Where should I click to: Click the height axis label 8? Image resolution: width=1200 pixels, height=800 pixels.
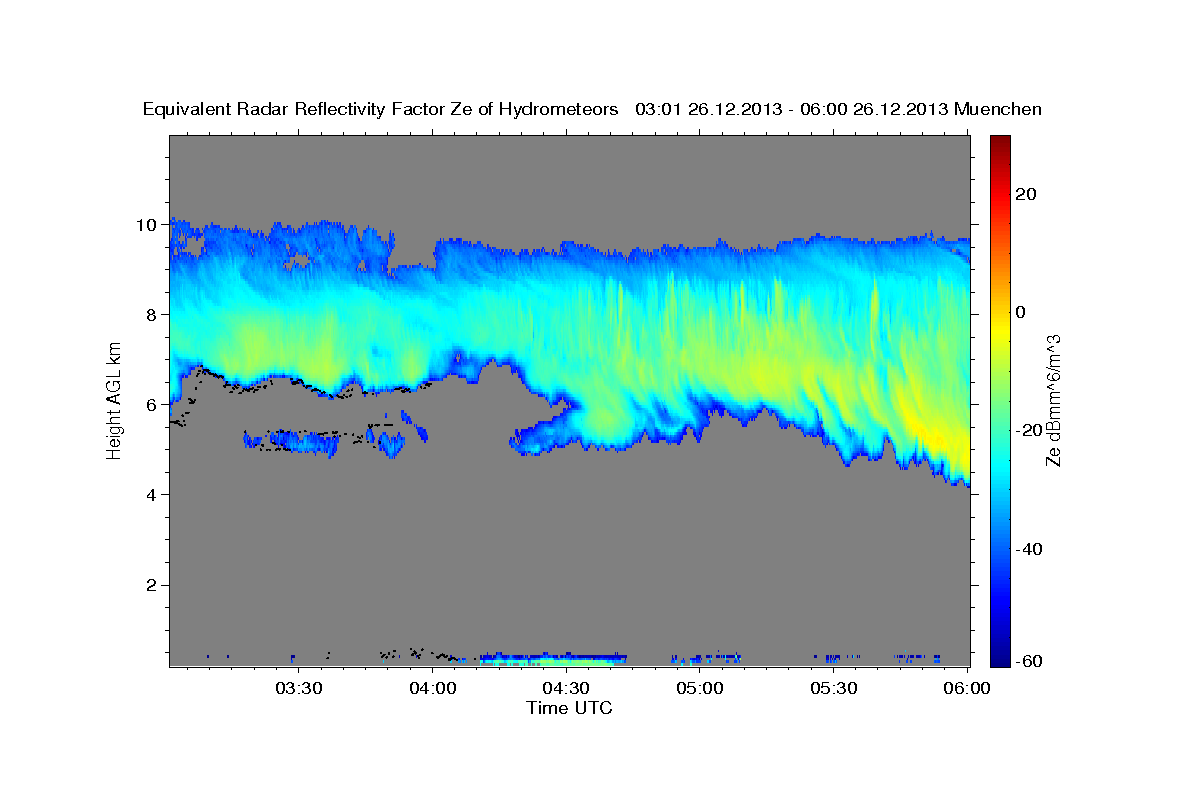pos(150,315)
